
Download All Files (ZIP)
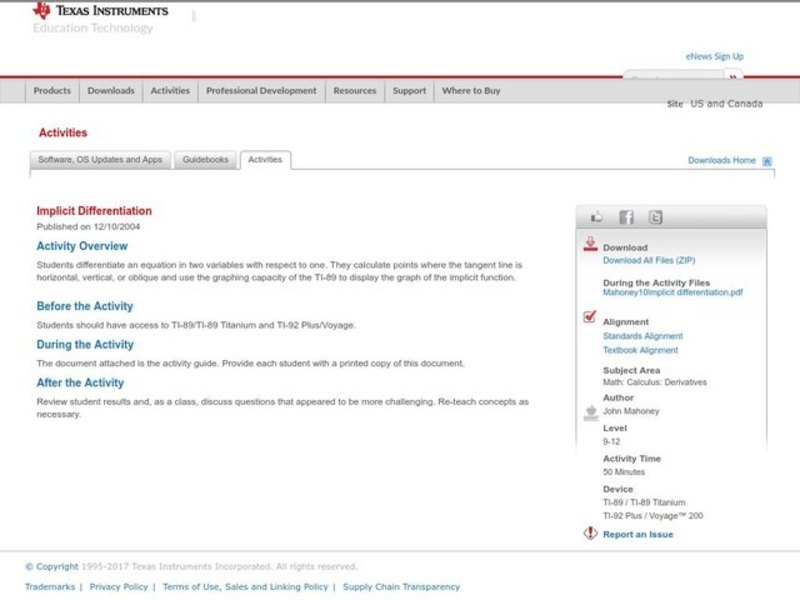(x=649, y=260)
